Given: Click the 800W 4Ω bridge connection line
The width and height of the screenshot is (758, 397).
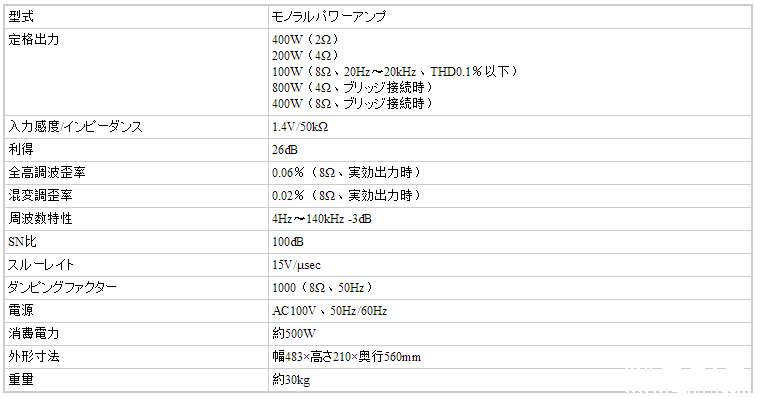Looking at the screenshot, I should 352,88.
